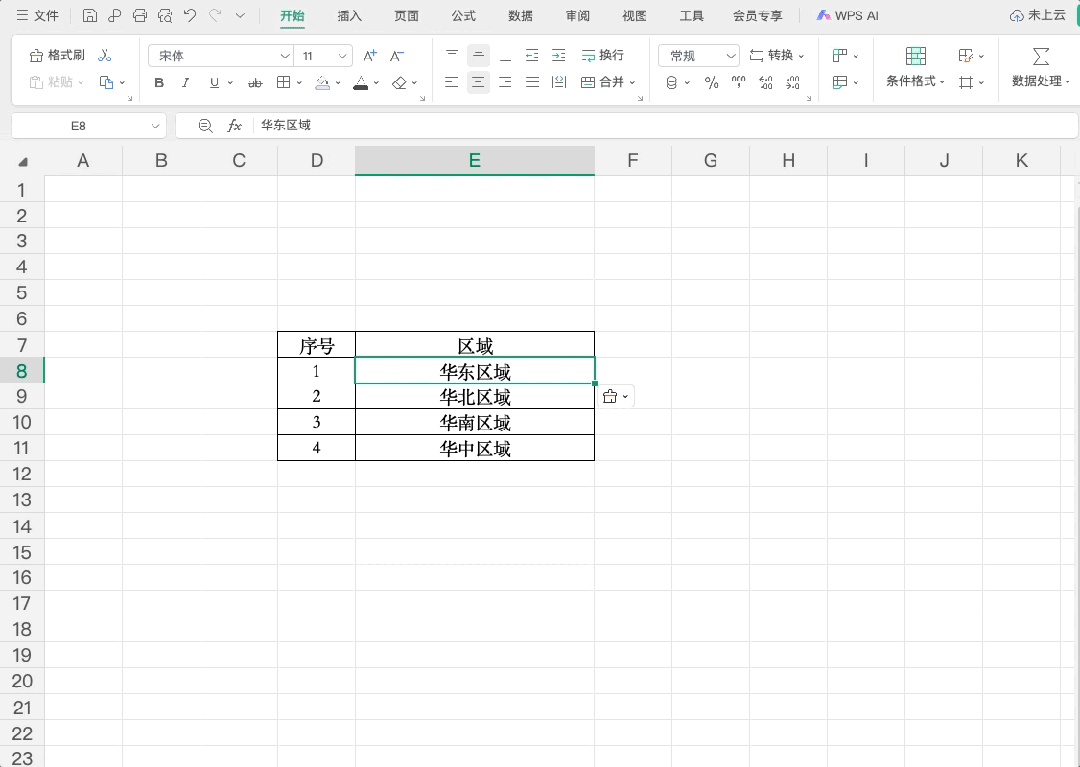Undo the last action

click(190, 15)
